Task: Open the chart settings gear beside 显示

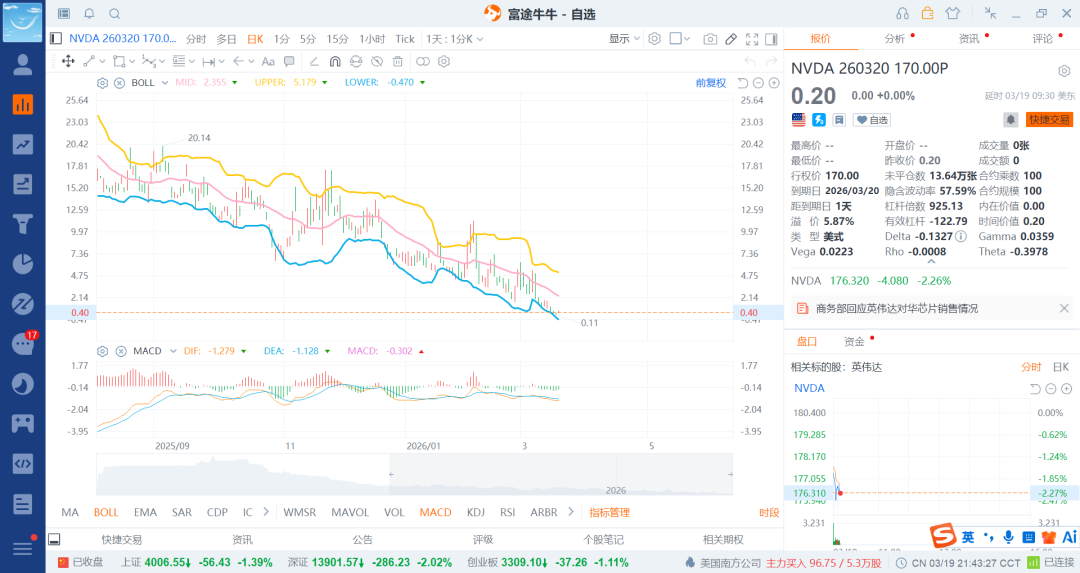Action: (x=654, y=39)
